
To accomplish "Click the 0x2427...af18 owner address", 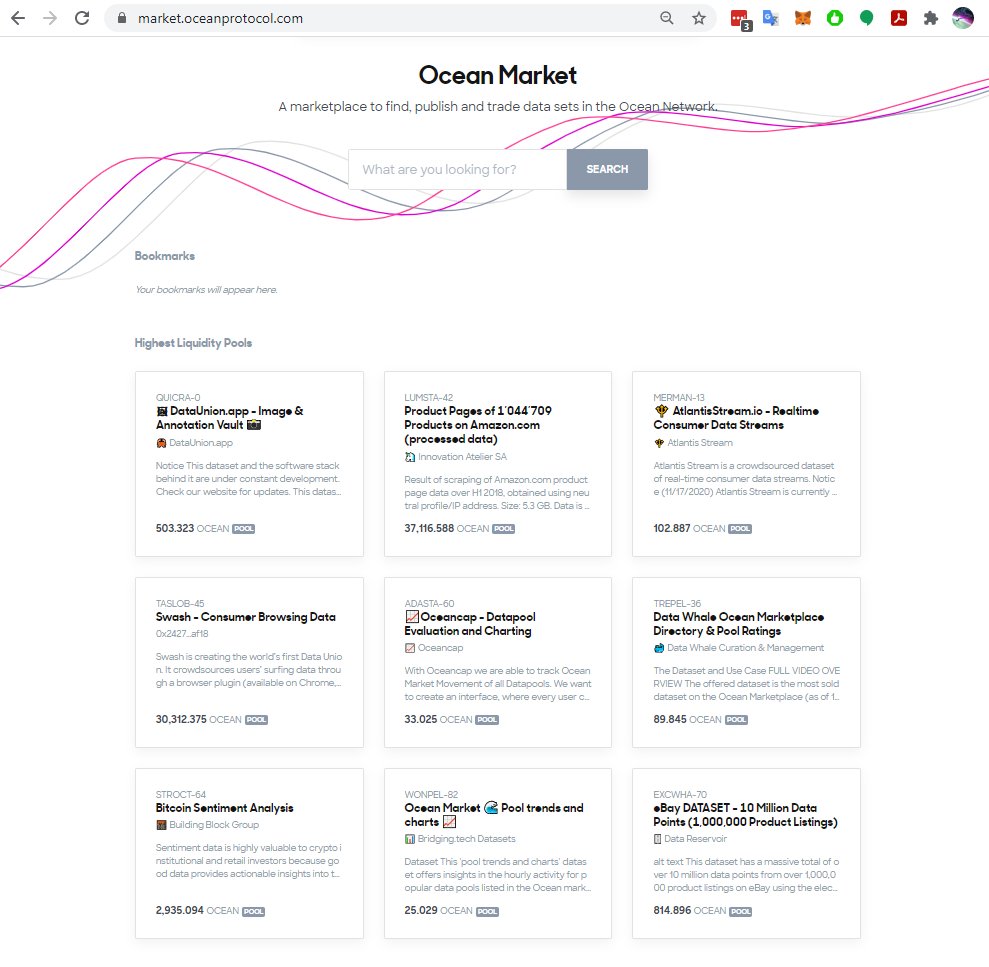I will pyautogui.click(x=182, y=633).
